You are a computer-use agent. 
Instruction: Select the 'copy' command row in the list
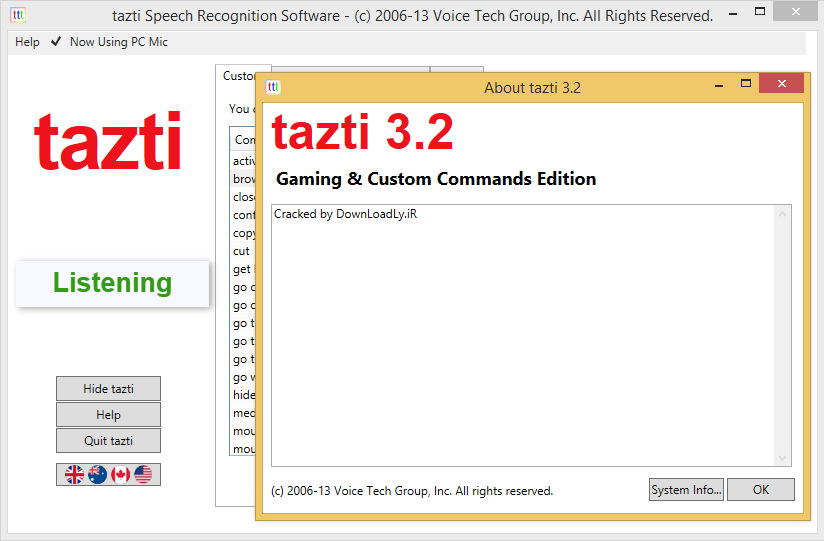point(243,233)
